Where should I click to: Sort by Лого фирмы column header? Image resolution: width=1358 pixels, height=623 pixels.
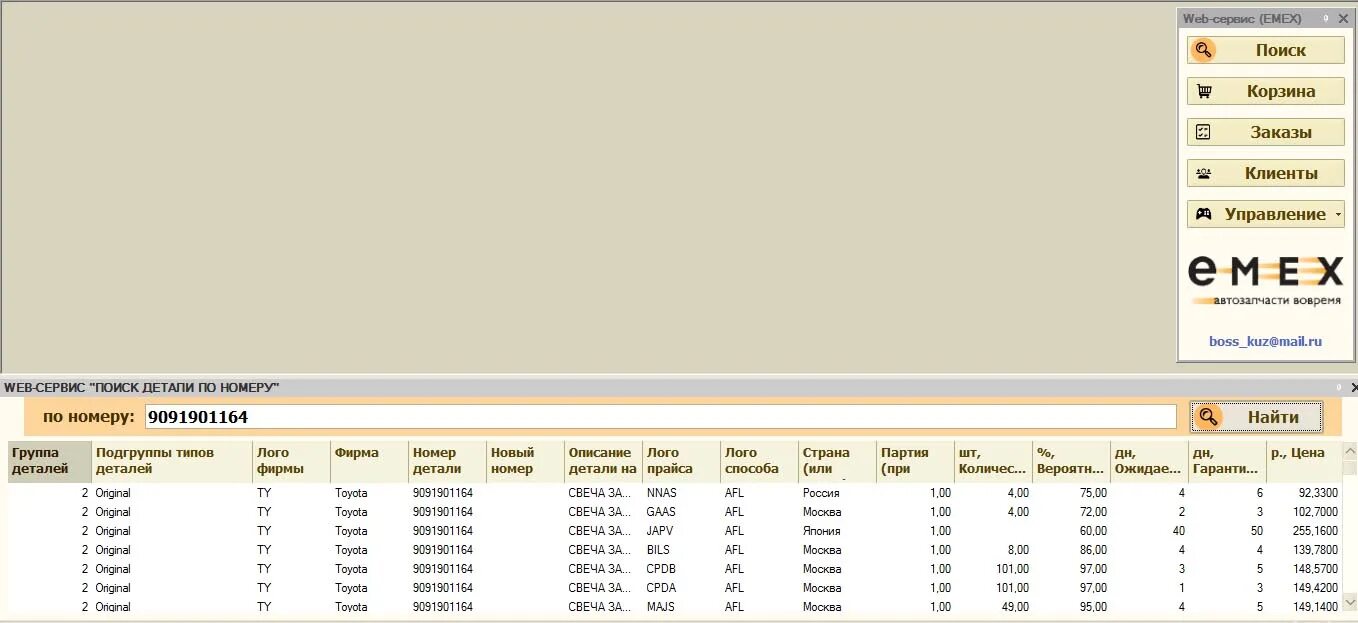pos(291,461)
